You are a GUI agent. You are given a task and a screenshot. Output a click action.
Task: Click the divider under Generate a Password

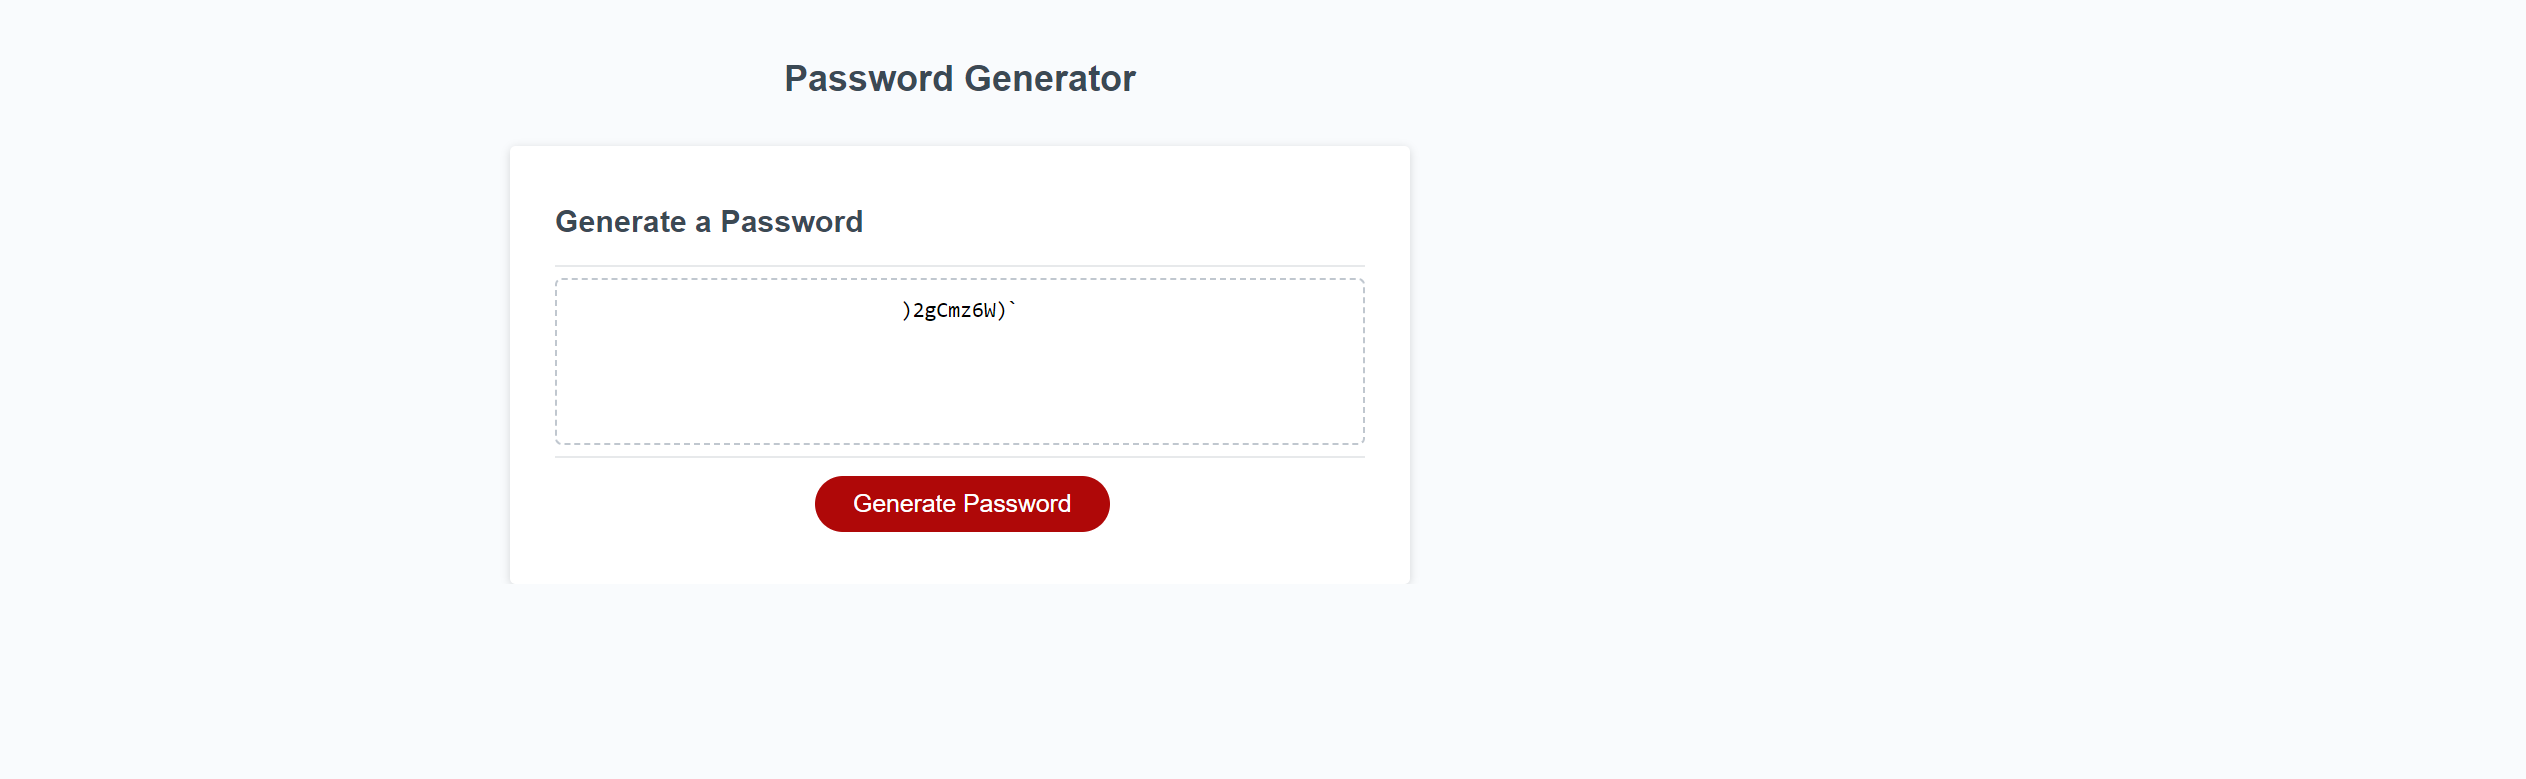point(959,263)
